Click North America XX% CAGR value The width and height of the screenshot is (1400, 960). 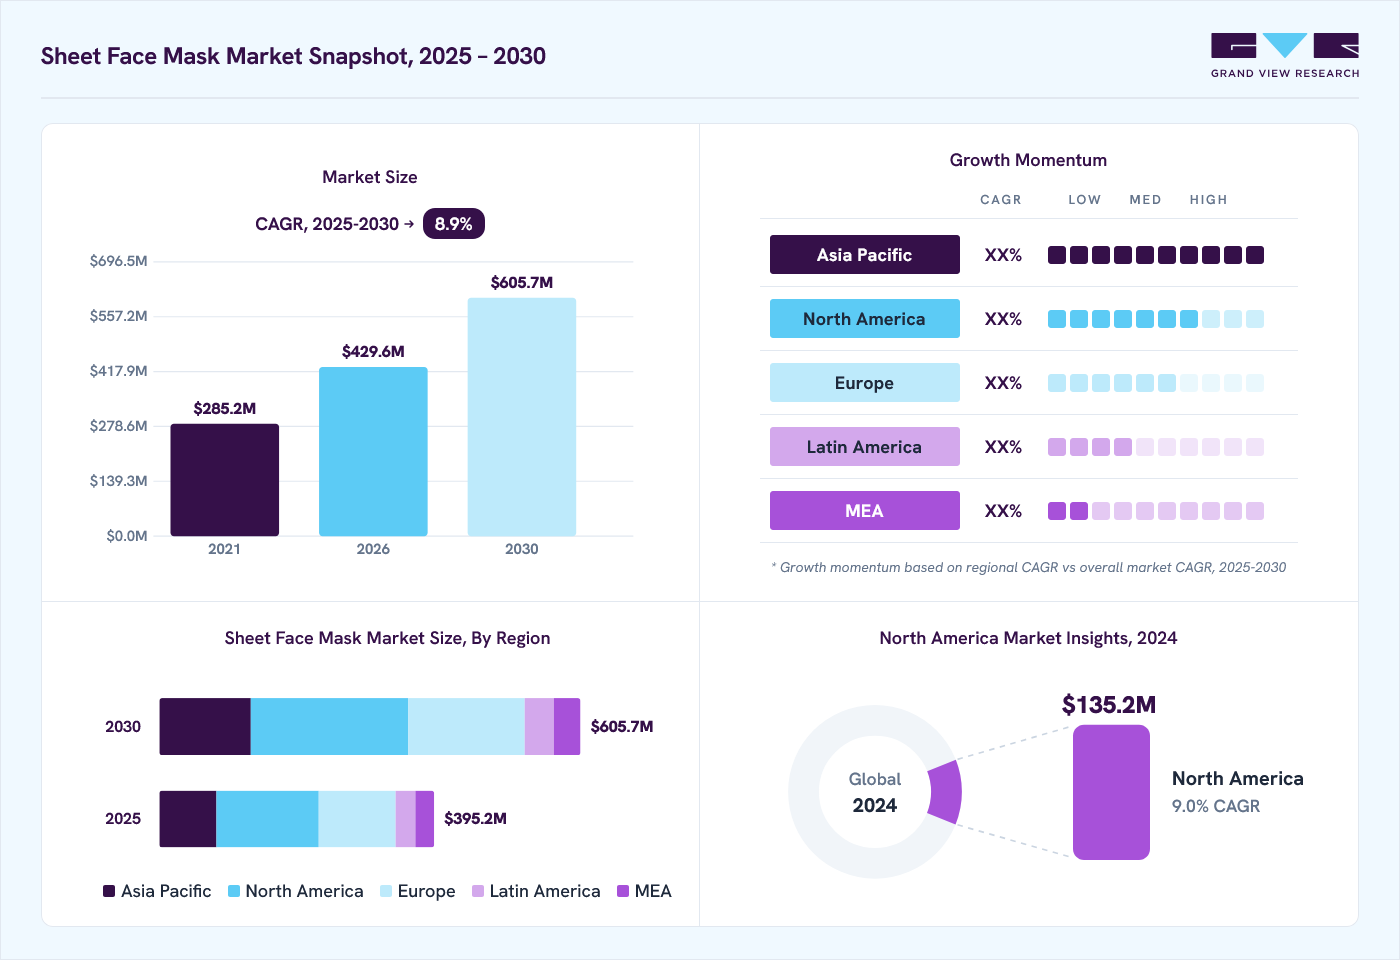tap(1003, 319)
